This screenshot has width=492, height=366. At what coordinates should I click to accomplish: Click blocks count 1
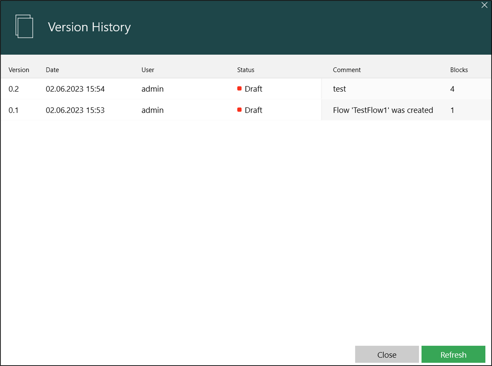(452, 110)
